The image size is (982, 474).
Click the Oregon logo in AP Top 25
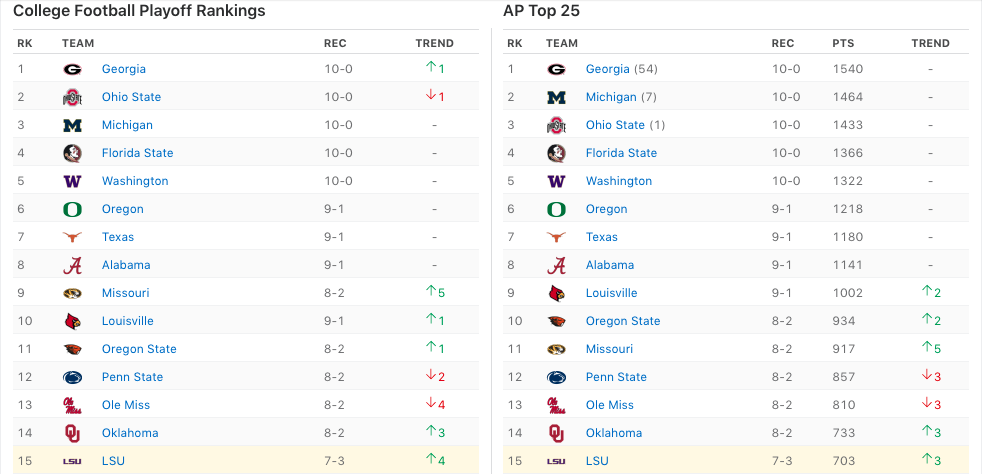pyautogui.click(x=557, y=209)
